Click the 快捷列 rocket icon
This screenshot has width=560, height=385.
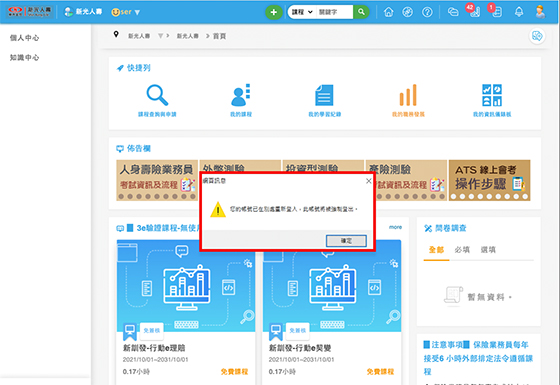120,68
